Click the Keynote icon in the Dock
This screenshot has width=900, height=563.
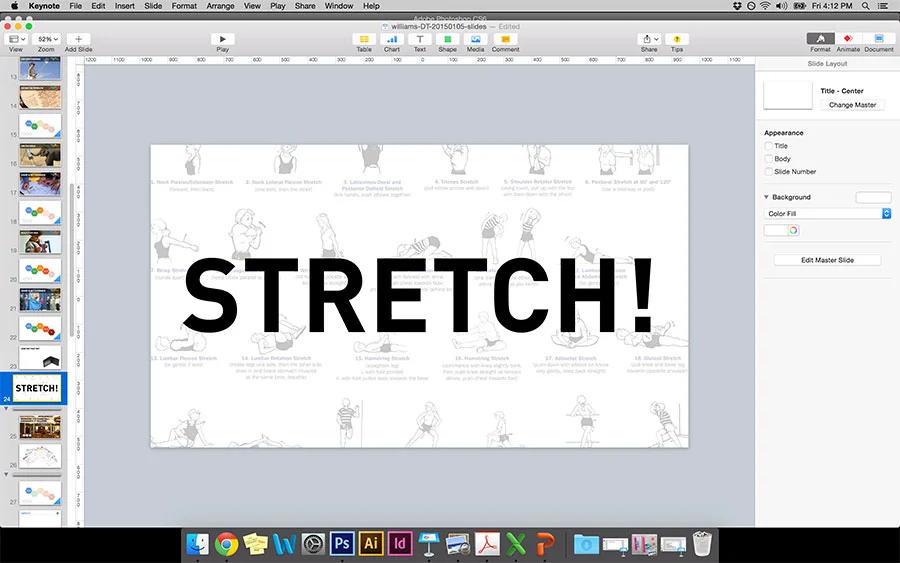point(429,543)
